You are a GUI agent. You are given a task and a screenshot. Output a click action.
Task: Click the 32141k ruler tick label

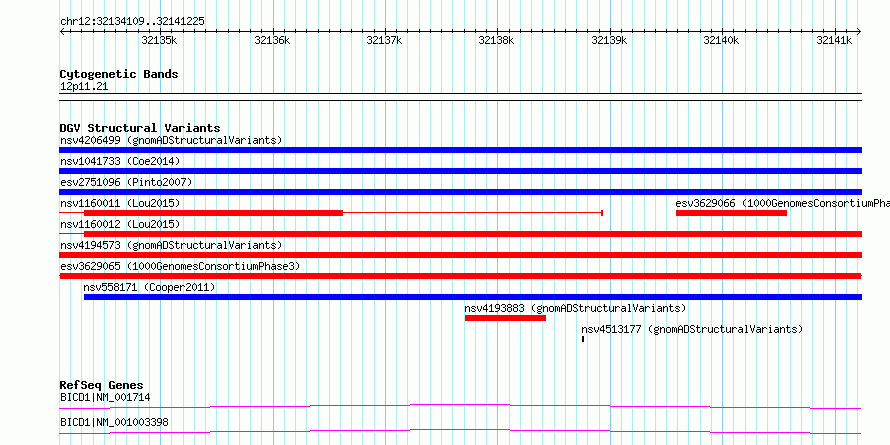click(x=834, y=40)
